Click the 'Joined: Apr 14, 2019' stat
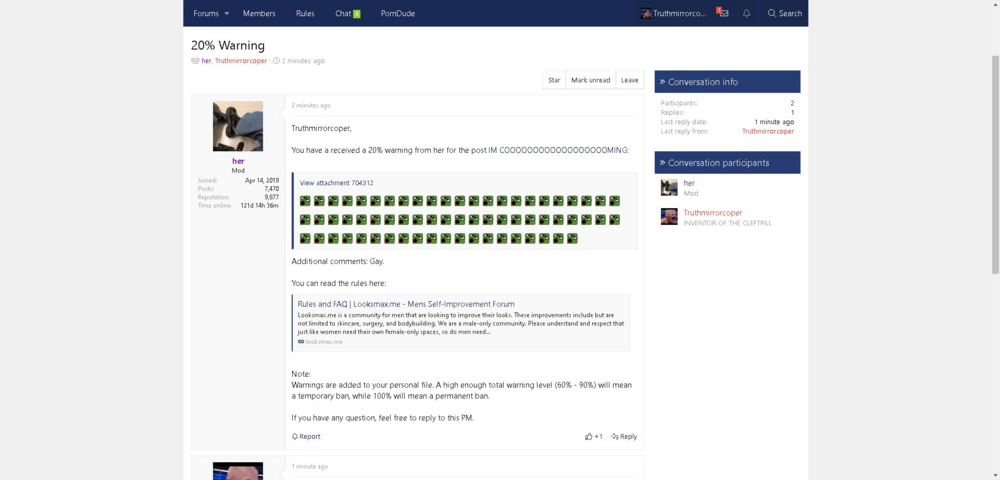1000x480 pixels. point(238,180)
